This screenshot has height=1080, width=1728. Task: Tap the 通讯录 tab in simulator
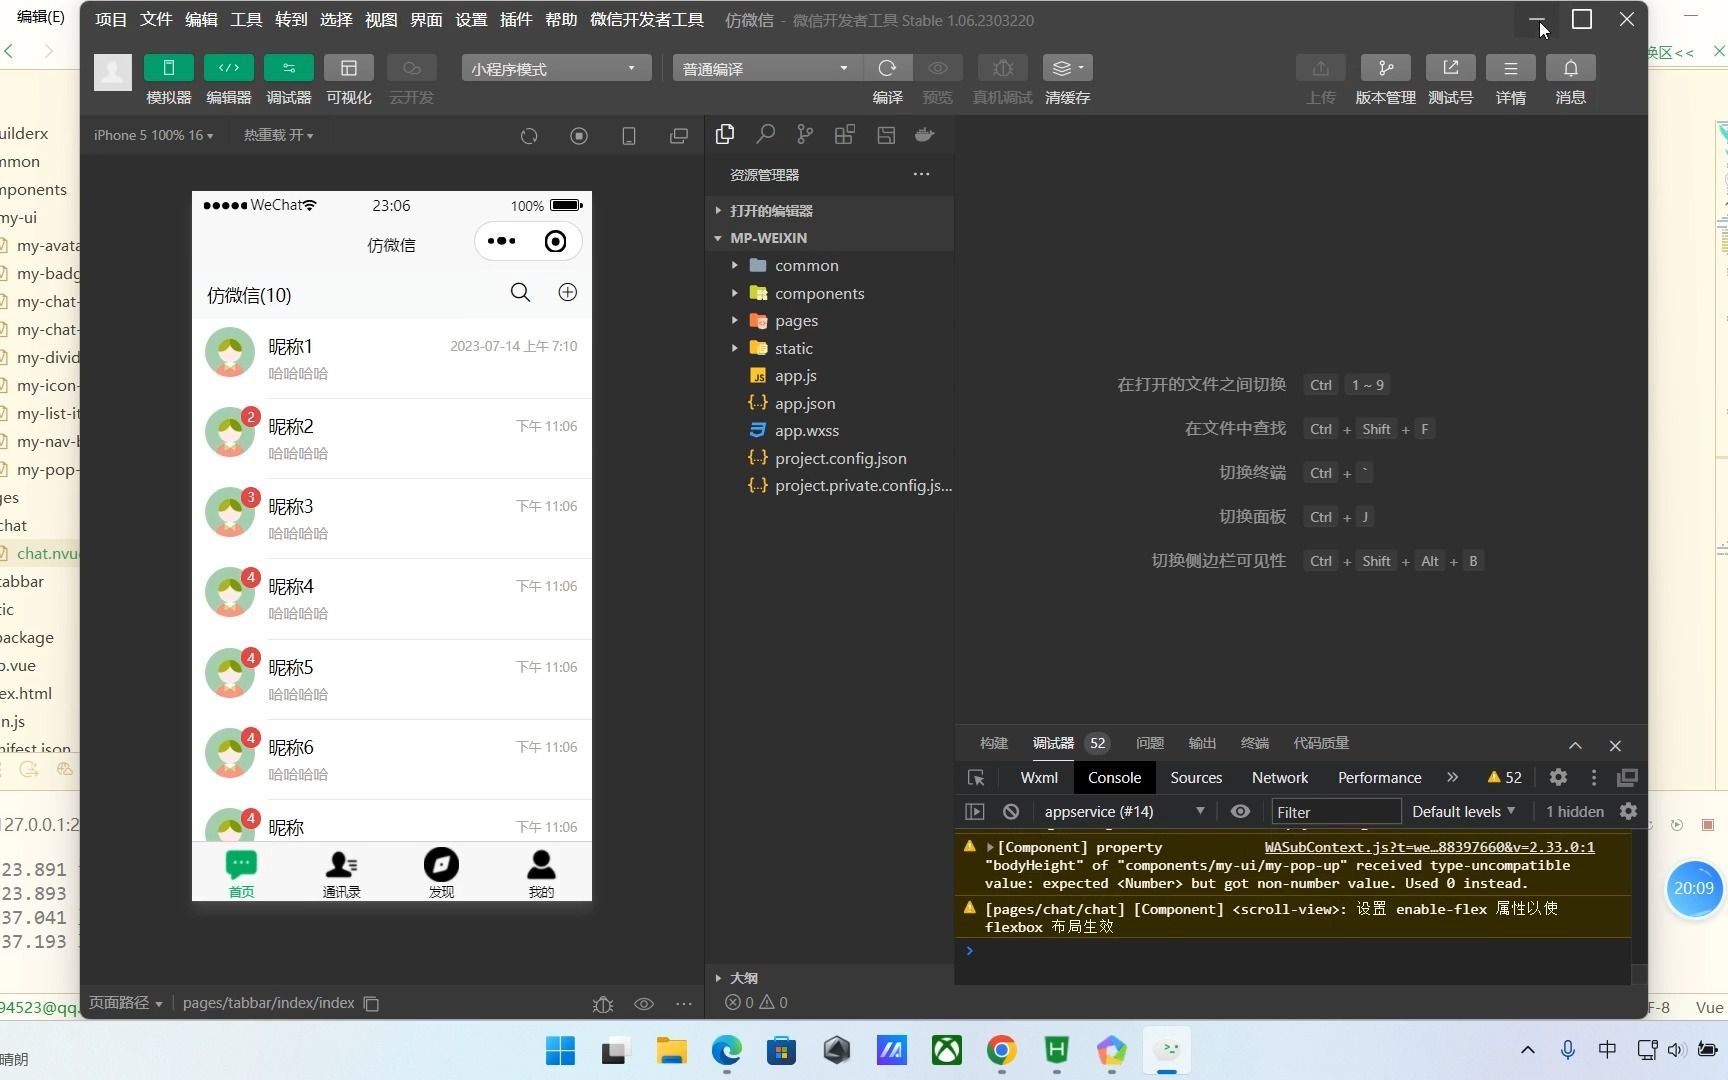pyautogui.click(x=341, y=873)
